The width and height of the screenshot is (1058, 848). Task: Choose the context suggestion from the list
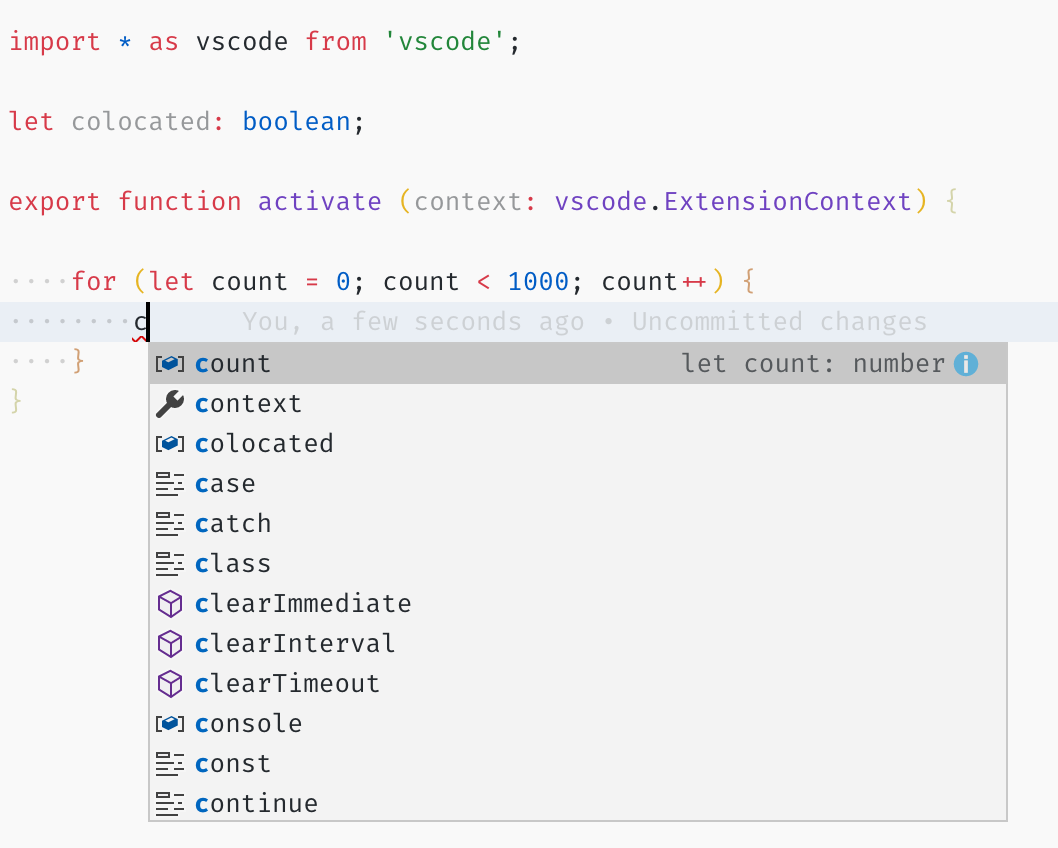pos(248,404)
